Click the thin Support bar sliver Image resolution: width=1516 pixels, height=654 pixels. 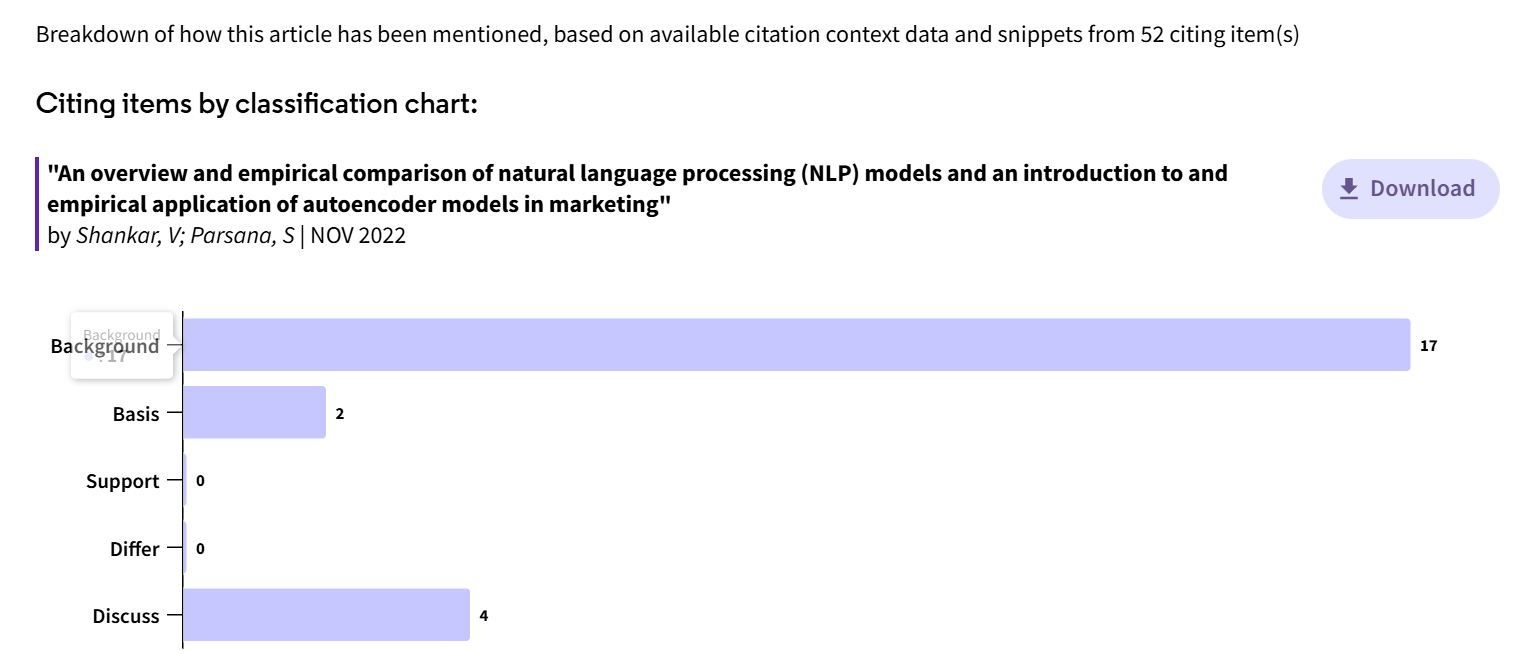[x=185, y=481]
